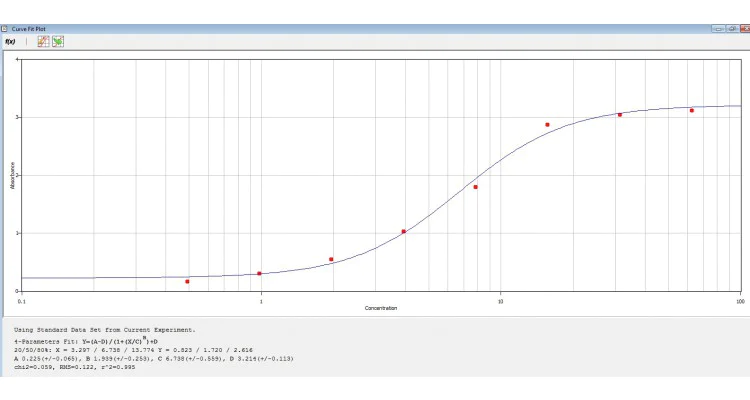750x400 pixels.
Task: Click the red data point at absorbance 1
Action: point(403,232)
